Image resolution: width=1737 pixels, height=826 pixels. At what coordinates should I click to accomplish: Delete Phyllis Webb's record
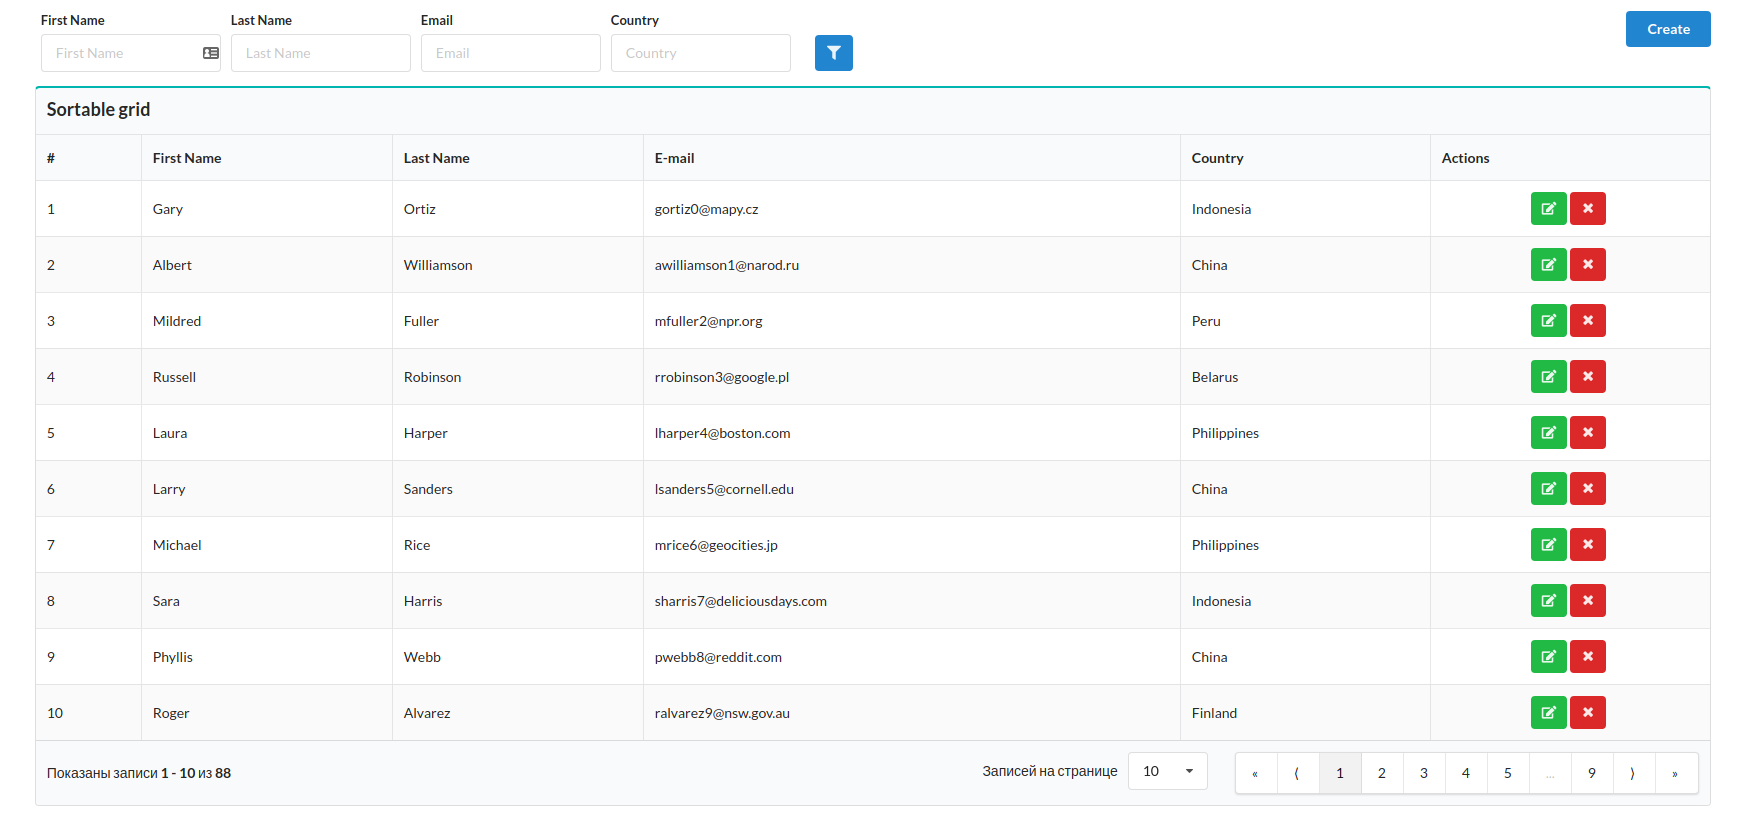click(x=1587, y=657)
